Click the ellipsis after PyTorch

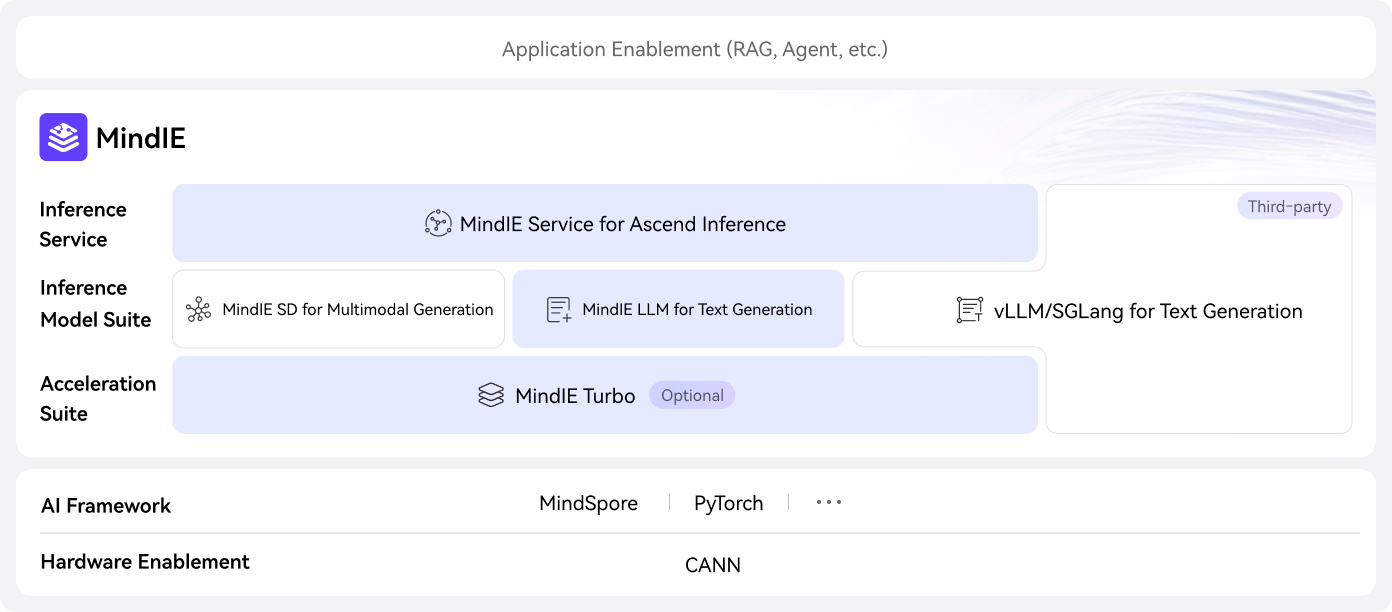[x=829, y=503]
